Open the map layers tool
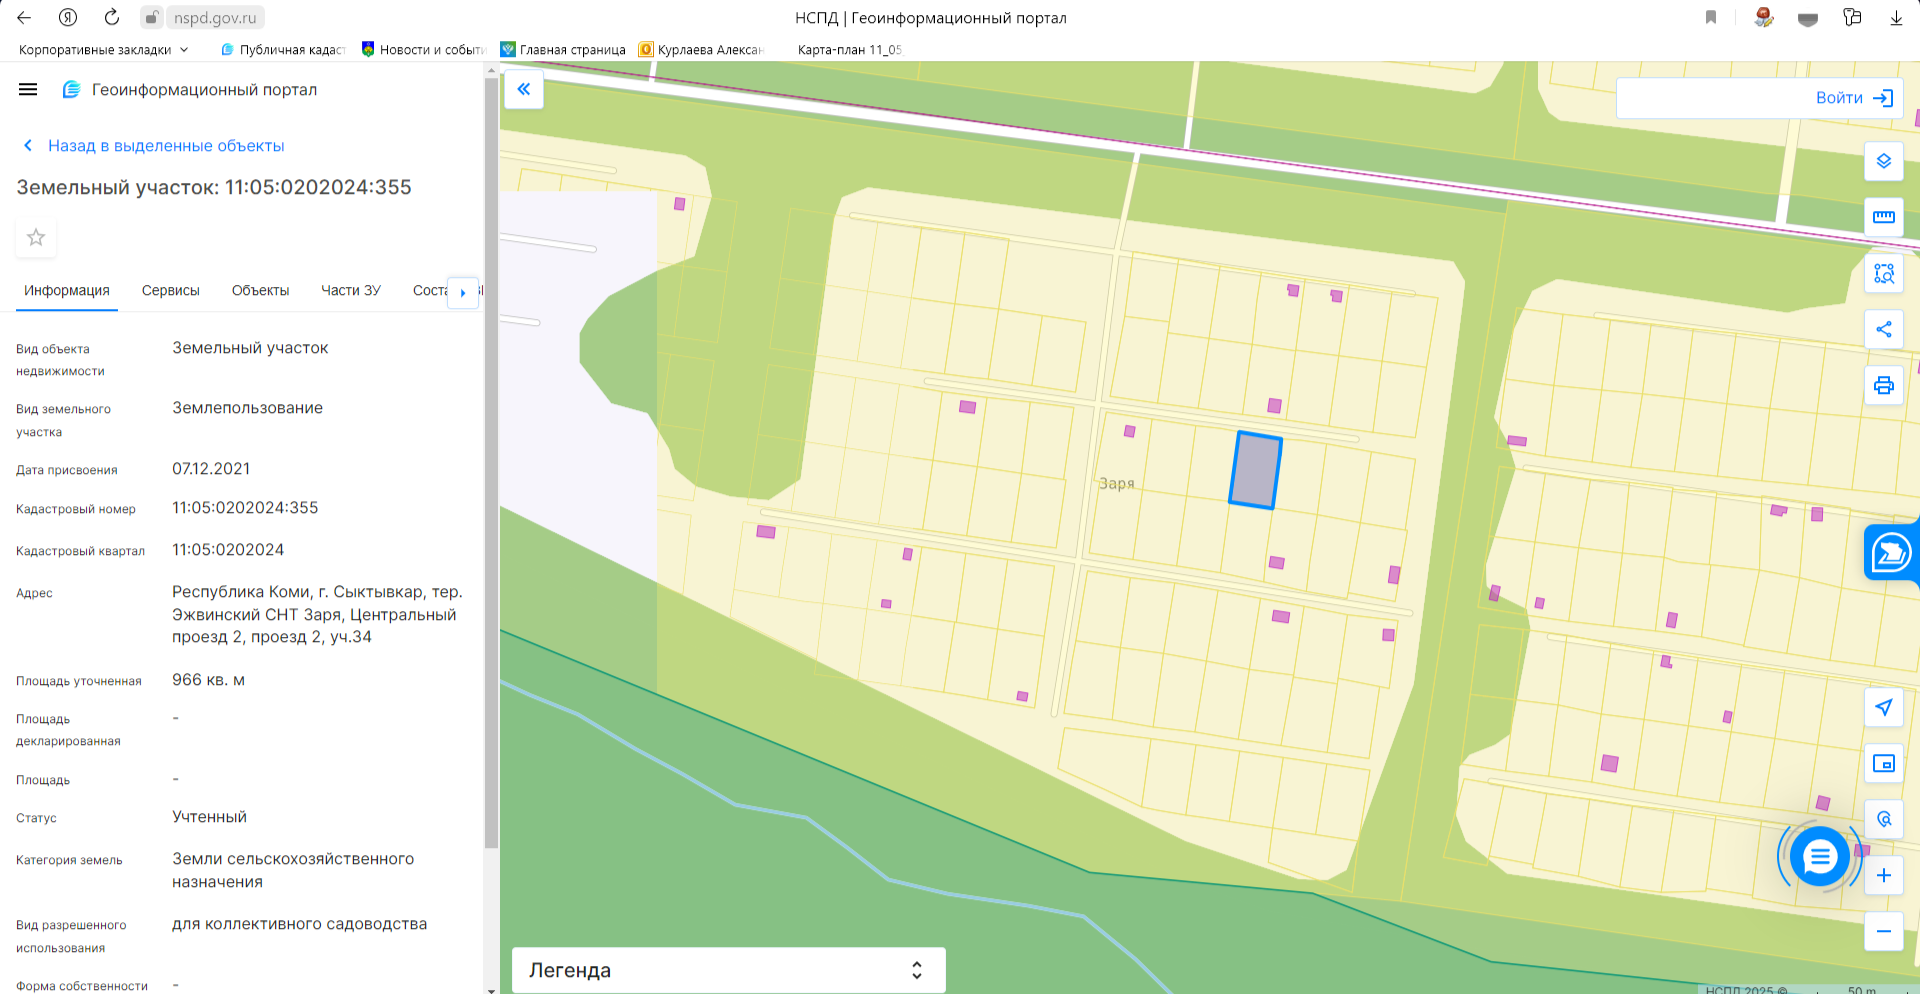1920x994 pixels. (x=1883, y=161)
